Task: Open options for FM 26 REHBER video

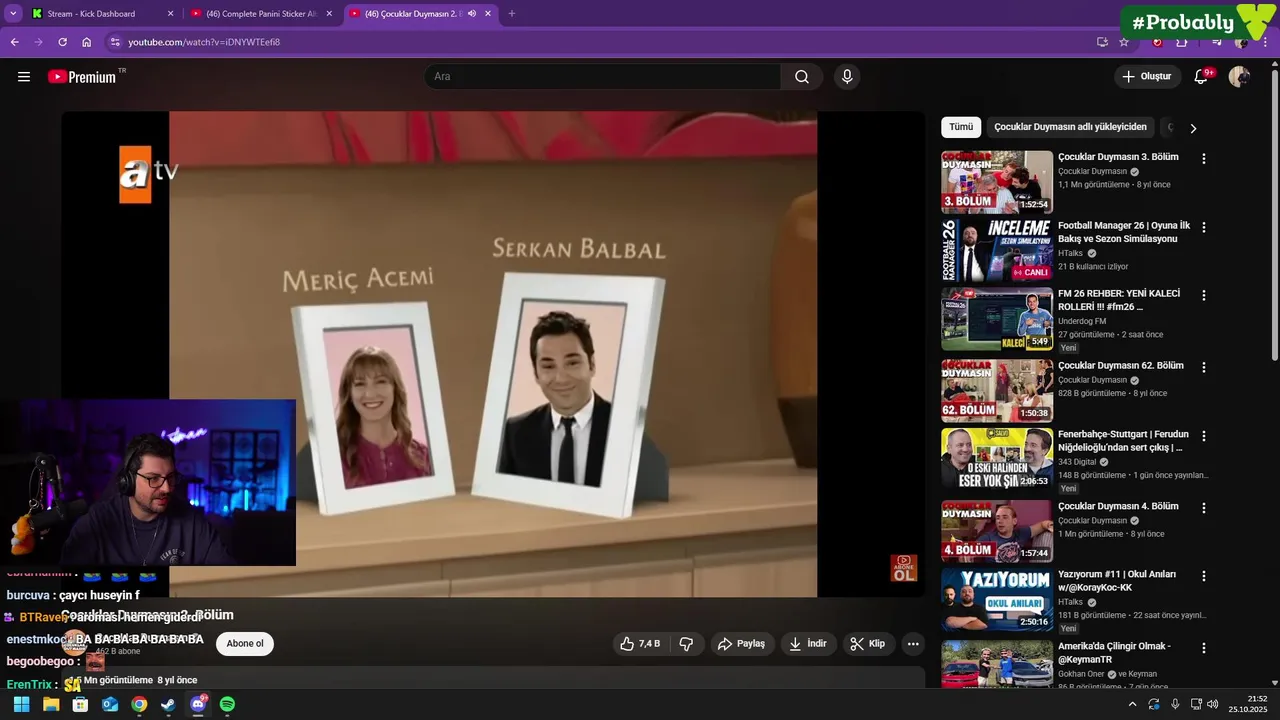Action: tap(1204, 296)
